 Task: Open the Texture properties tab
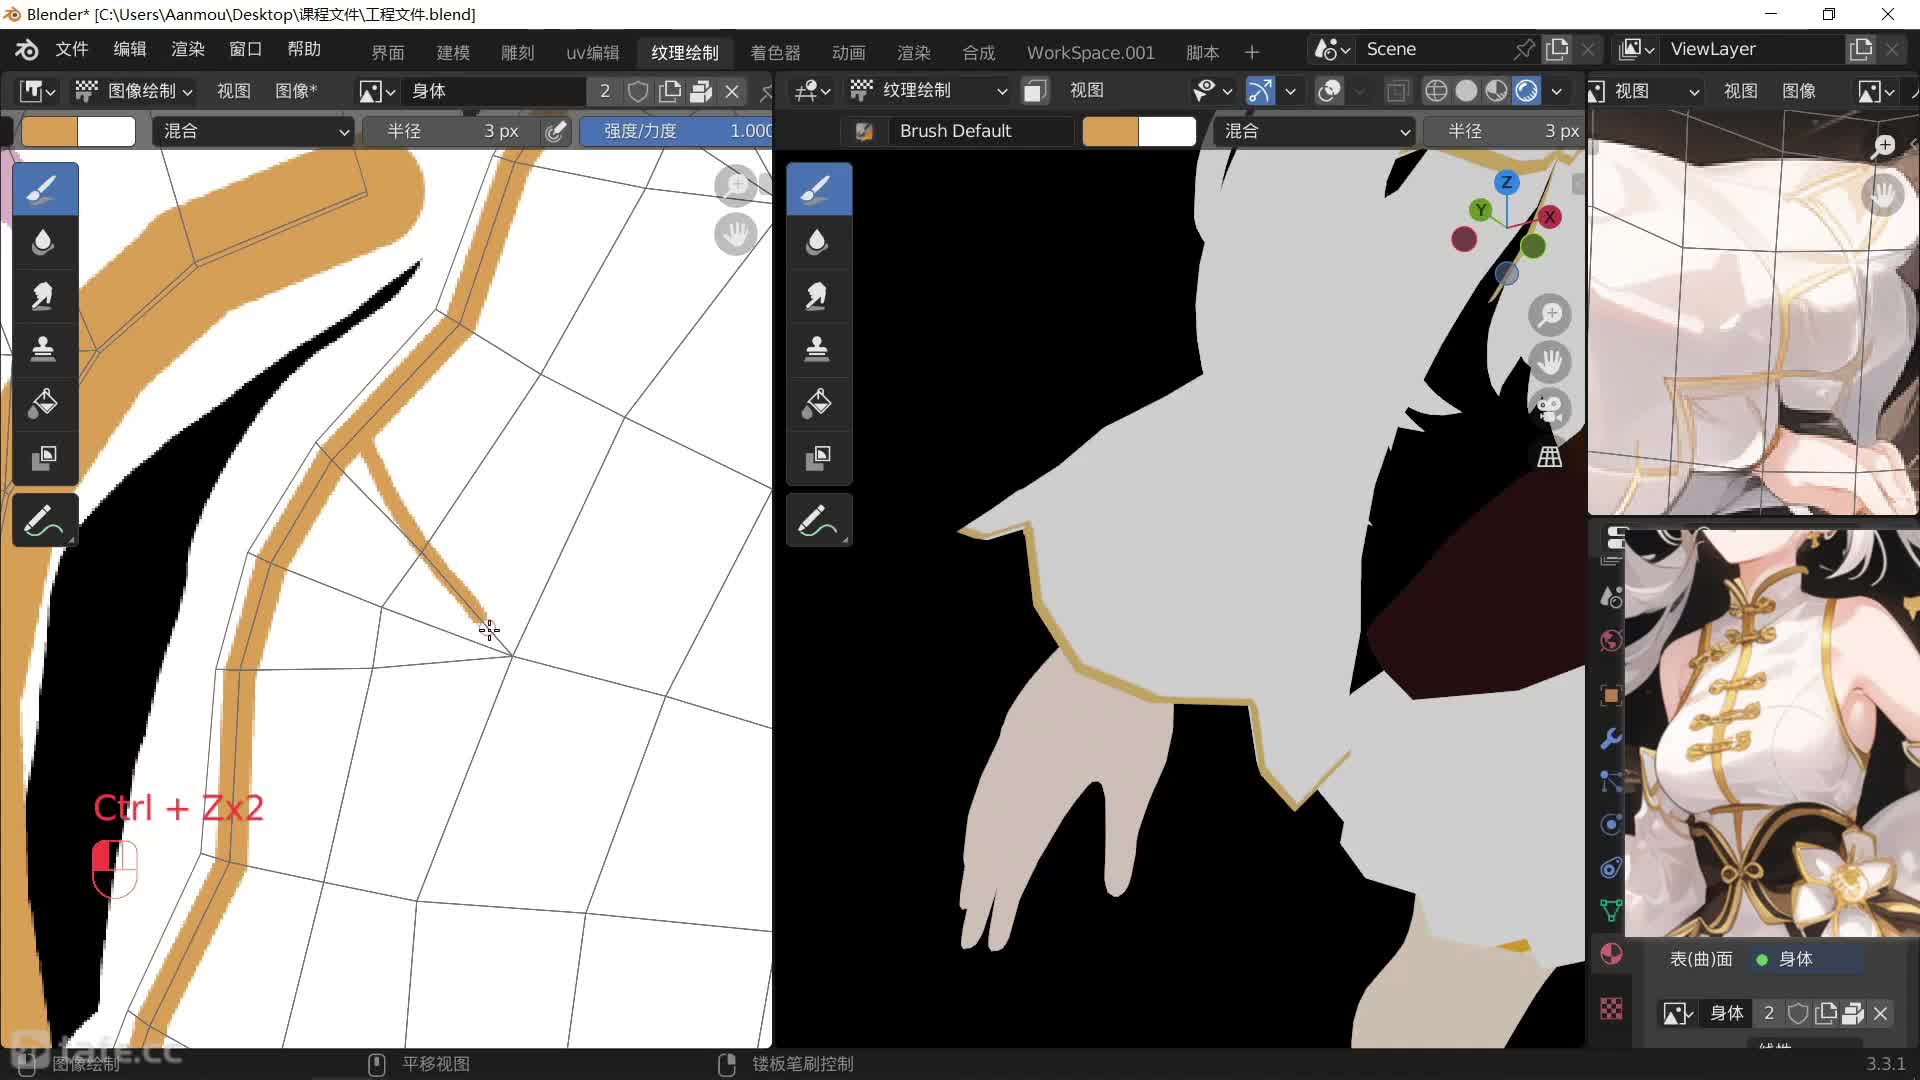(x=1611, y=1008)
